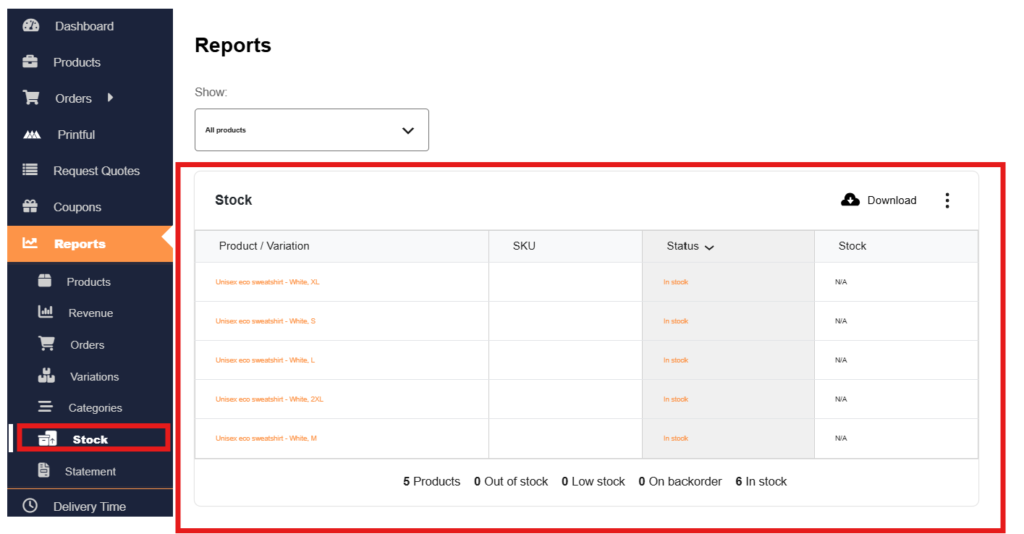The height and width of the screenshot is (534, 1024).
Task: Select Categories in Reports submenu
Action: point(95,408)
